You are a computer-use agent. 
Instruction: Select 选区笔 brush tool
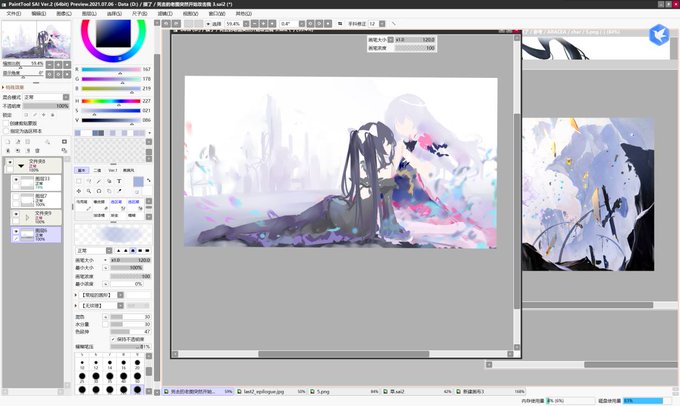click(116, 205)
